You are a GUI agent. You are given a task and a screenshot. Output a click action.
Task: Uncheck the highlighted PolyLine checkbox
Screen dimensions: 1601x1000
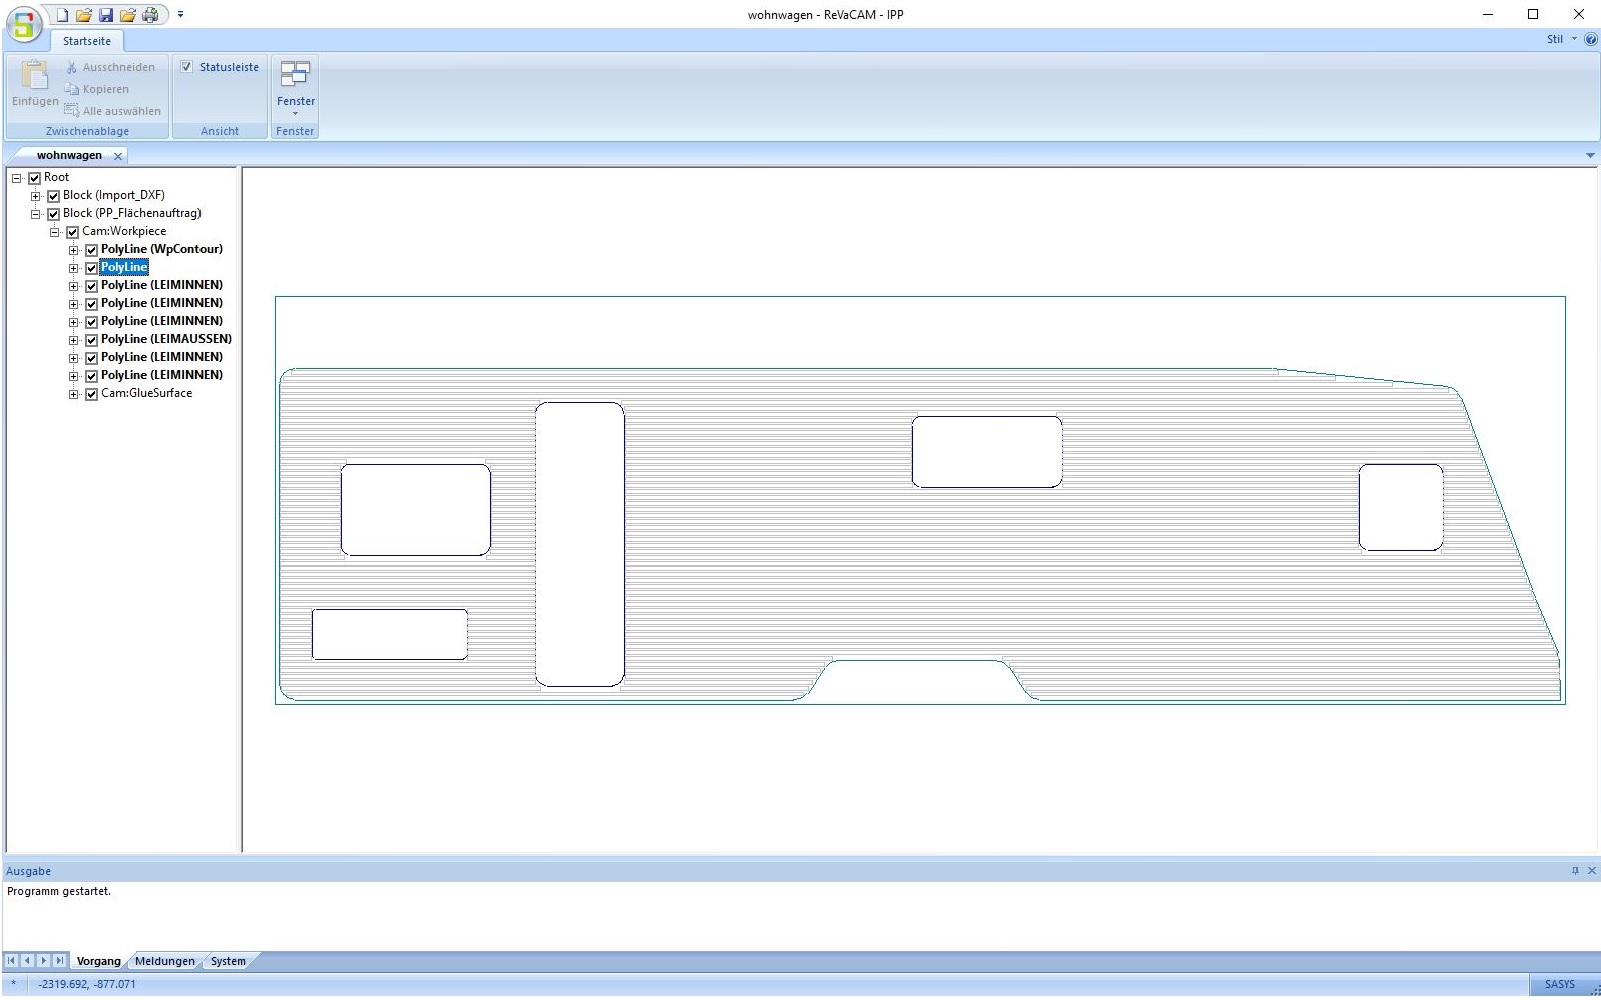point(91,268)
